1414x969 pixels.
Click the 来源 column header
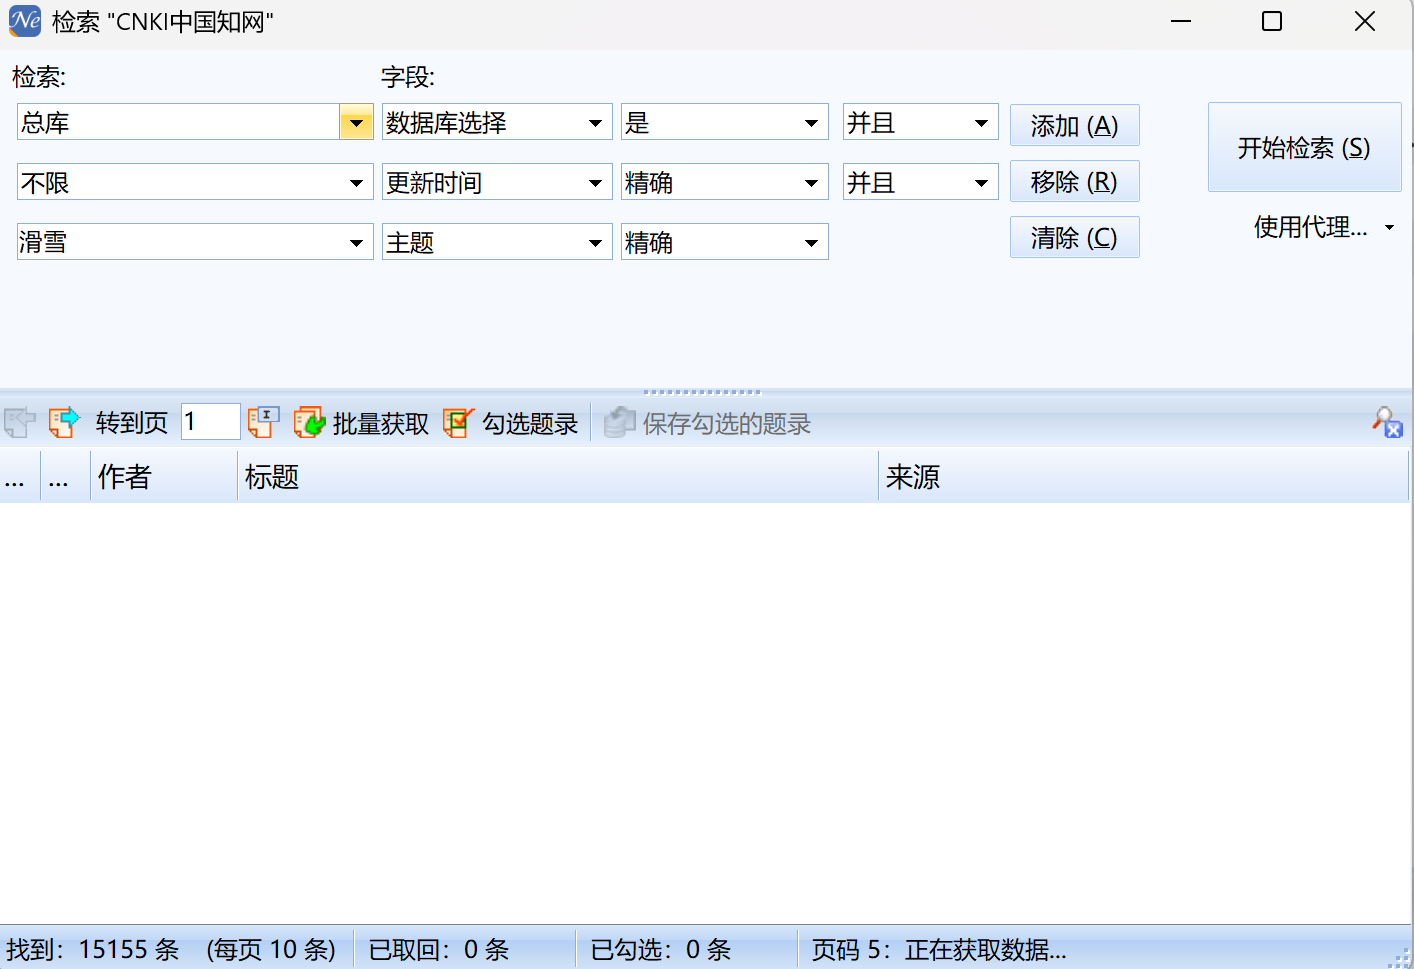coord(1143,477)
